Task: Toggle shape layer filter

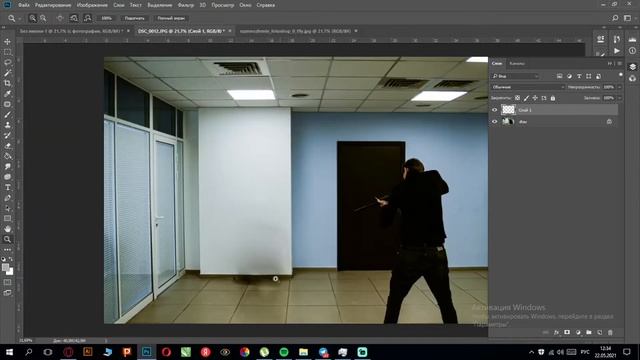Action: [x=589, y=76]
